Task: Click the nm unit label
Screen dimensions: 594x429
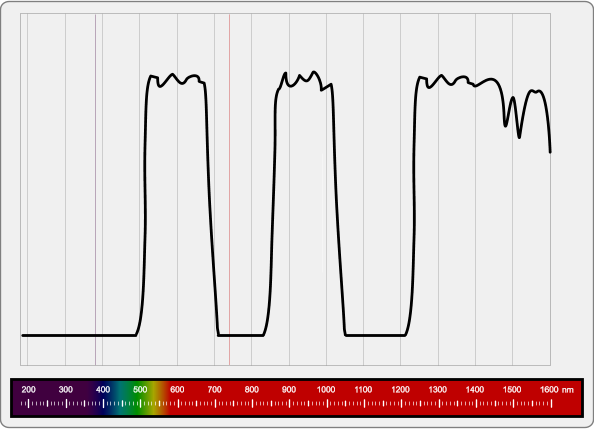Action: coord(568,390)
